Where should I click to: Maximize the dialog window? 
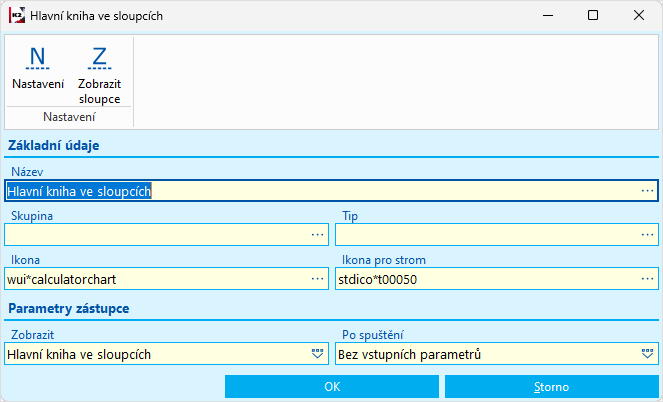tap(593, 16)
